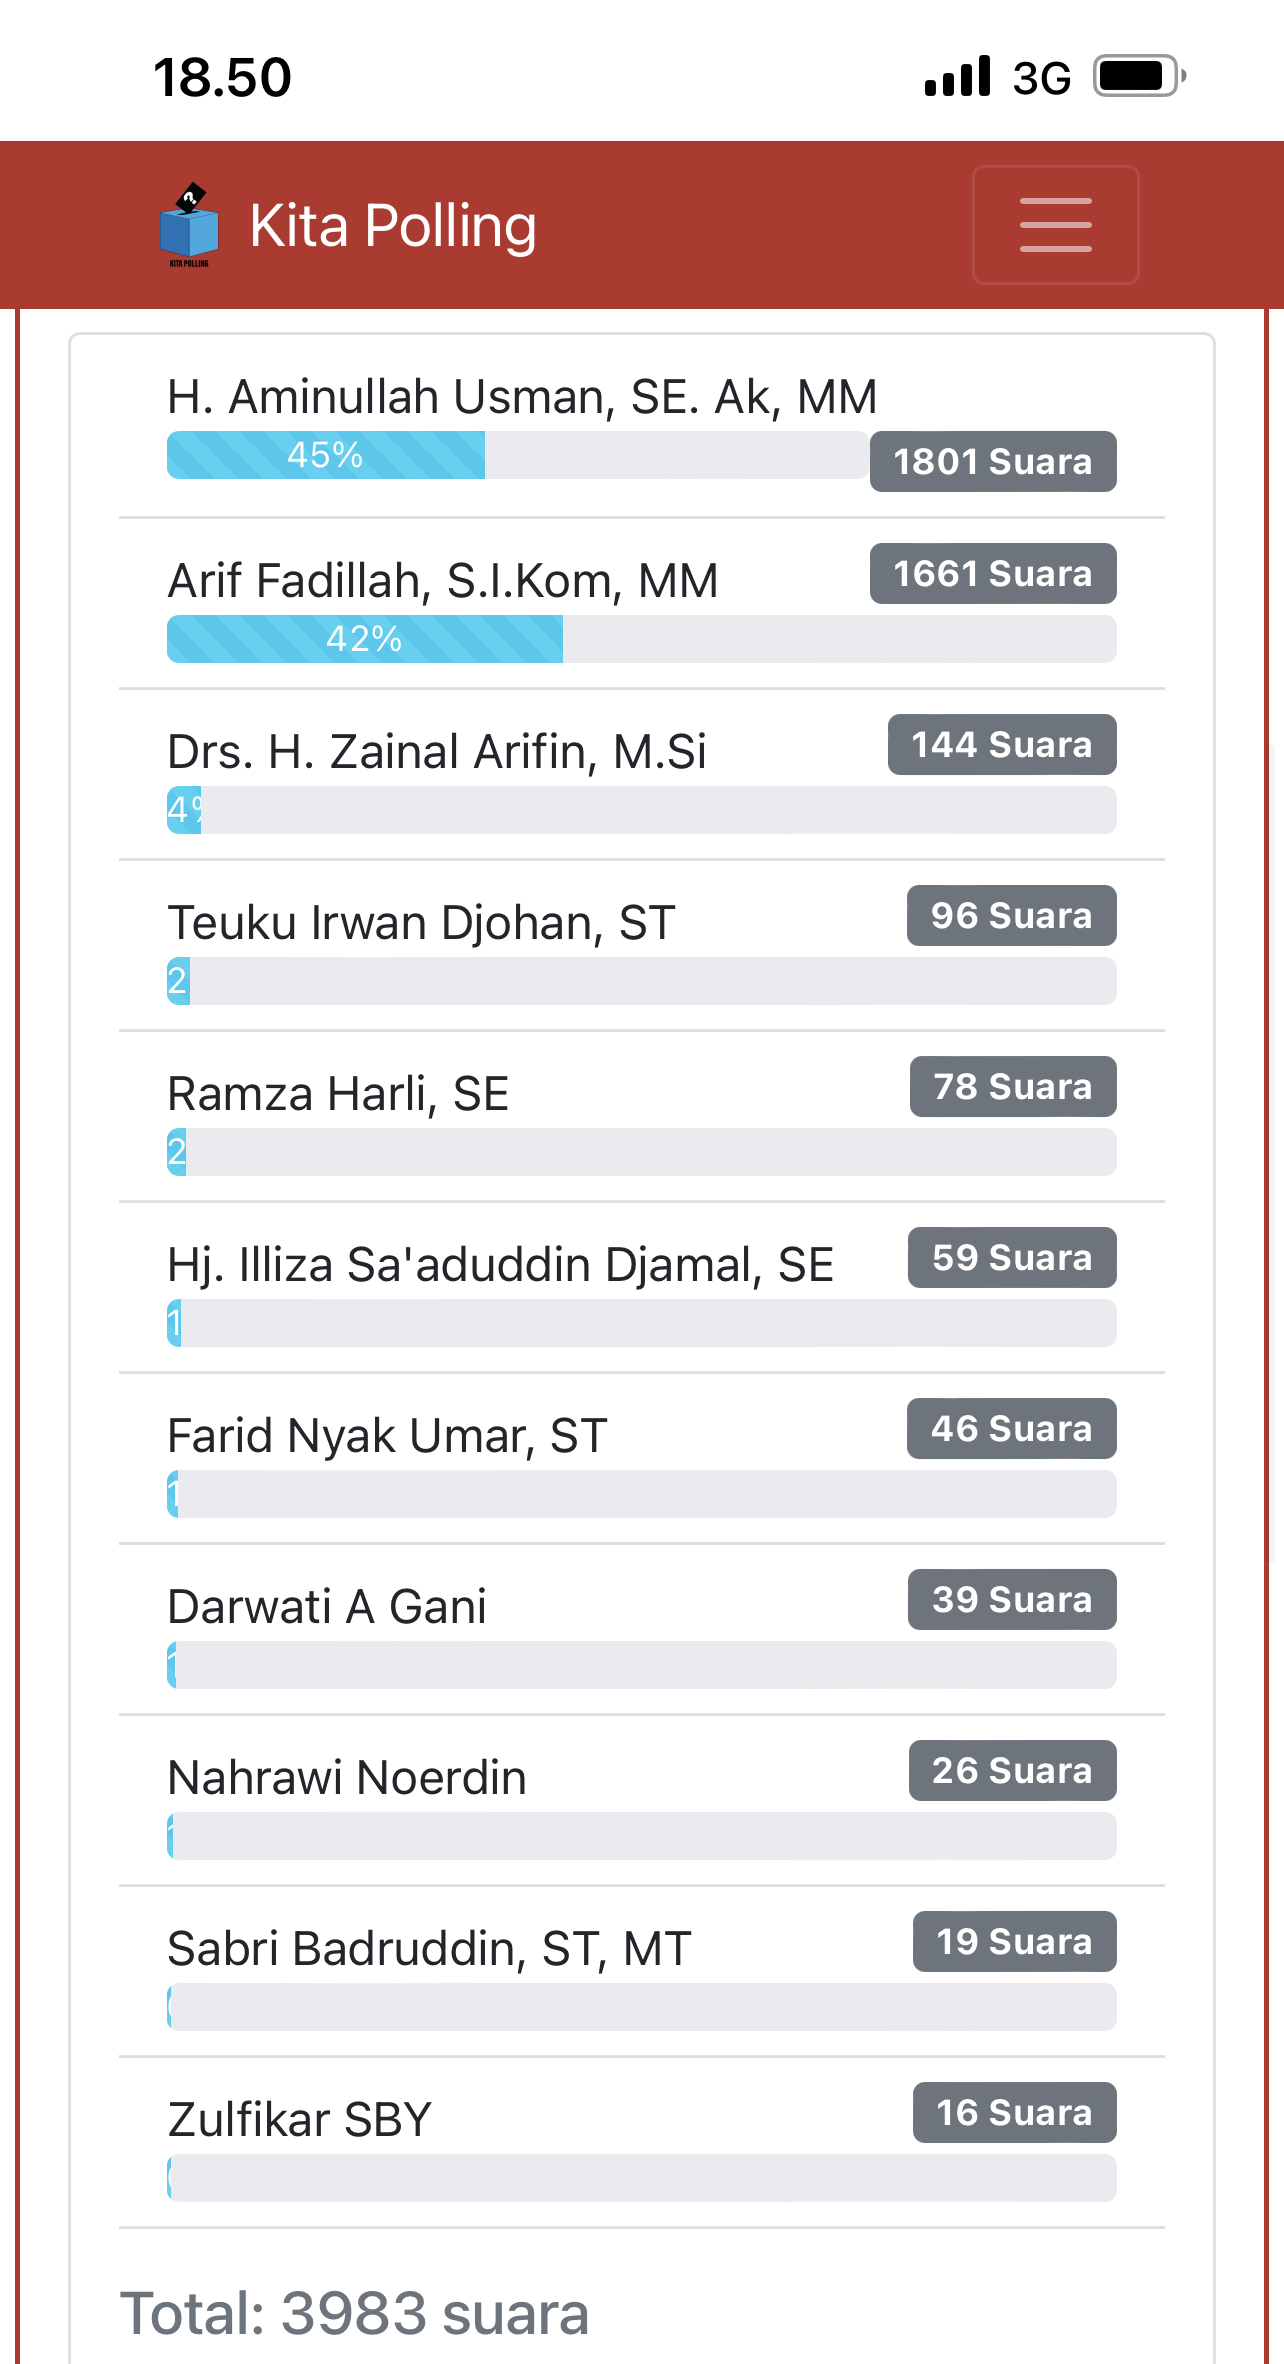The width and height of the screenshot is (1284, 2364).
Task: Click the 1661 Suara vote badge
Action: point(992,574)
